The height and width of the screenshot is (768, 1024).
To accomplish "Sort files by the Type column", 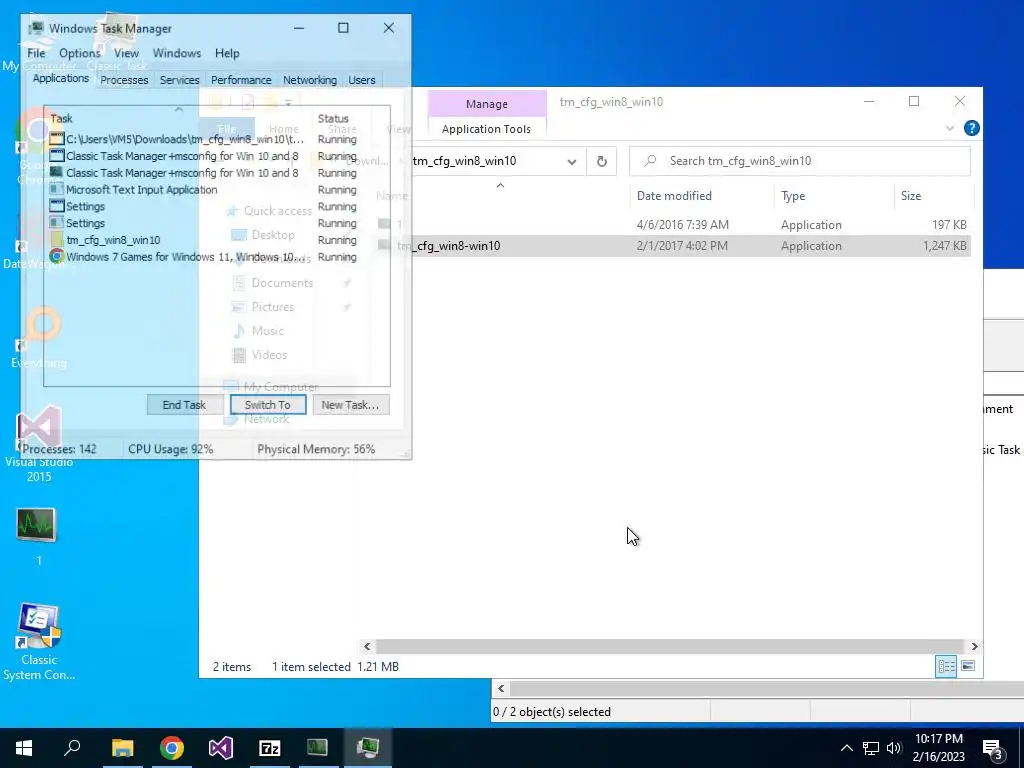I will pos(793,196).
